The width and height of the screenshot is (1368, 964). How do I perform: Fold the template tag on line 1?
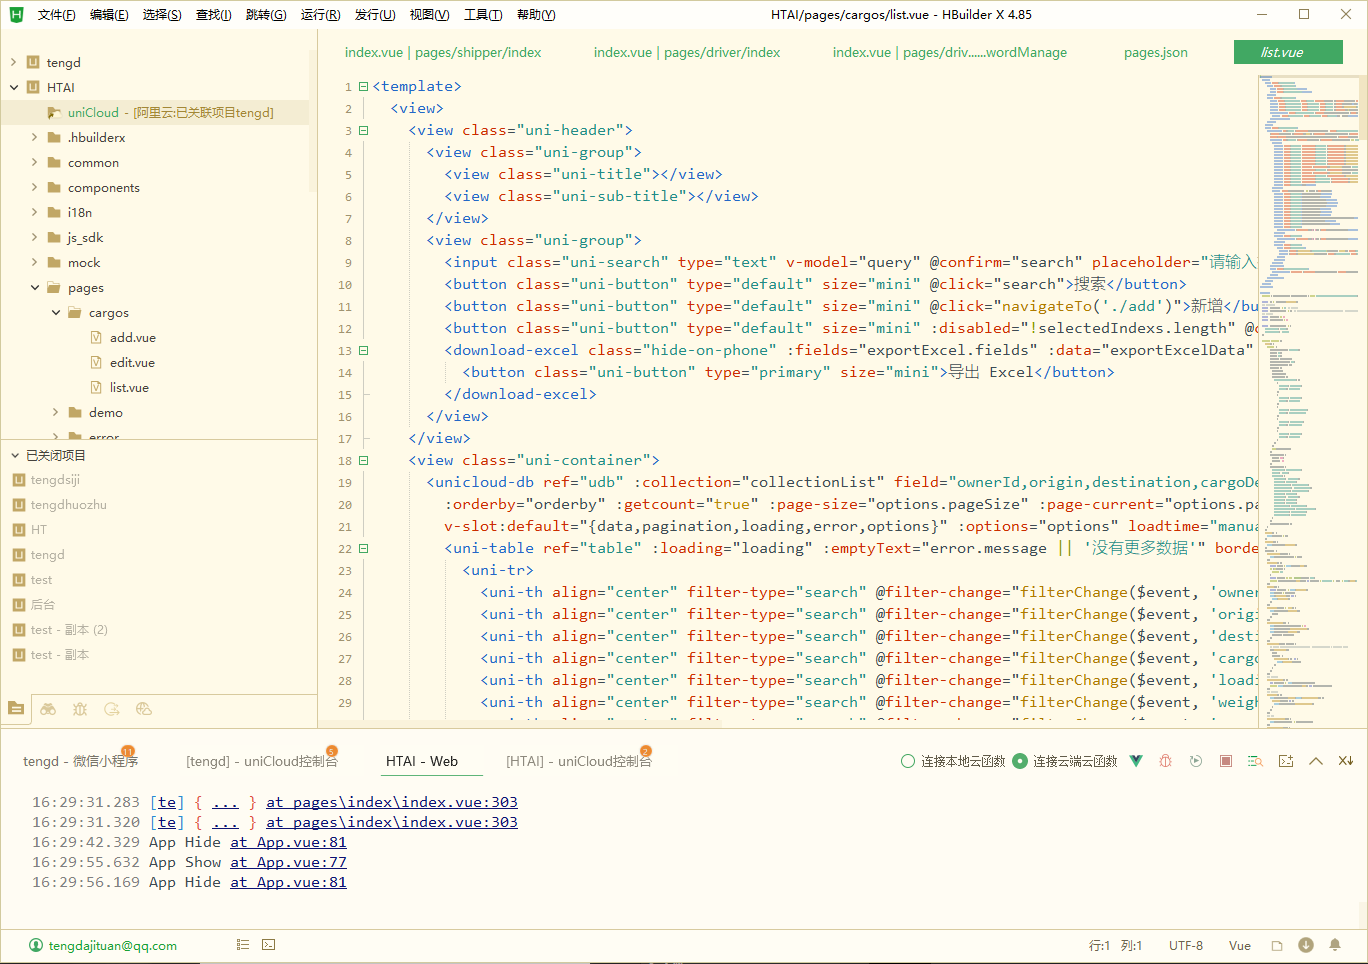tap(363, 87)
